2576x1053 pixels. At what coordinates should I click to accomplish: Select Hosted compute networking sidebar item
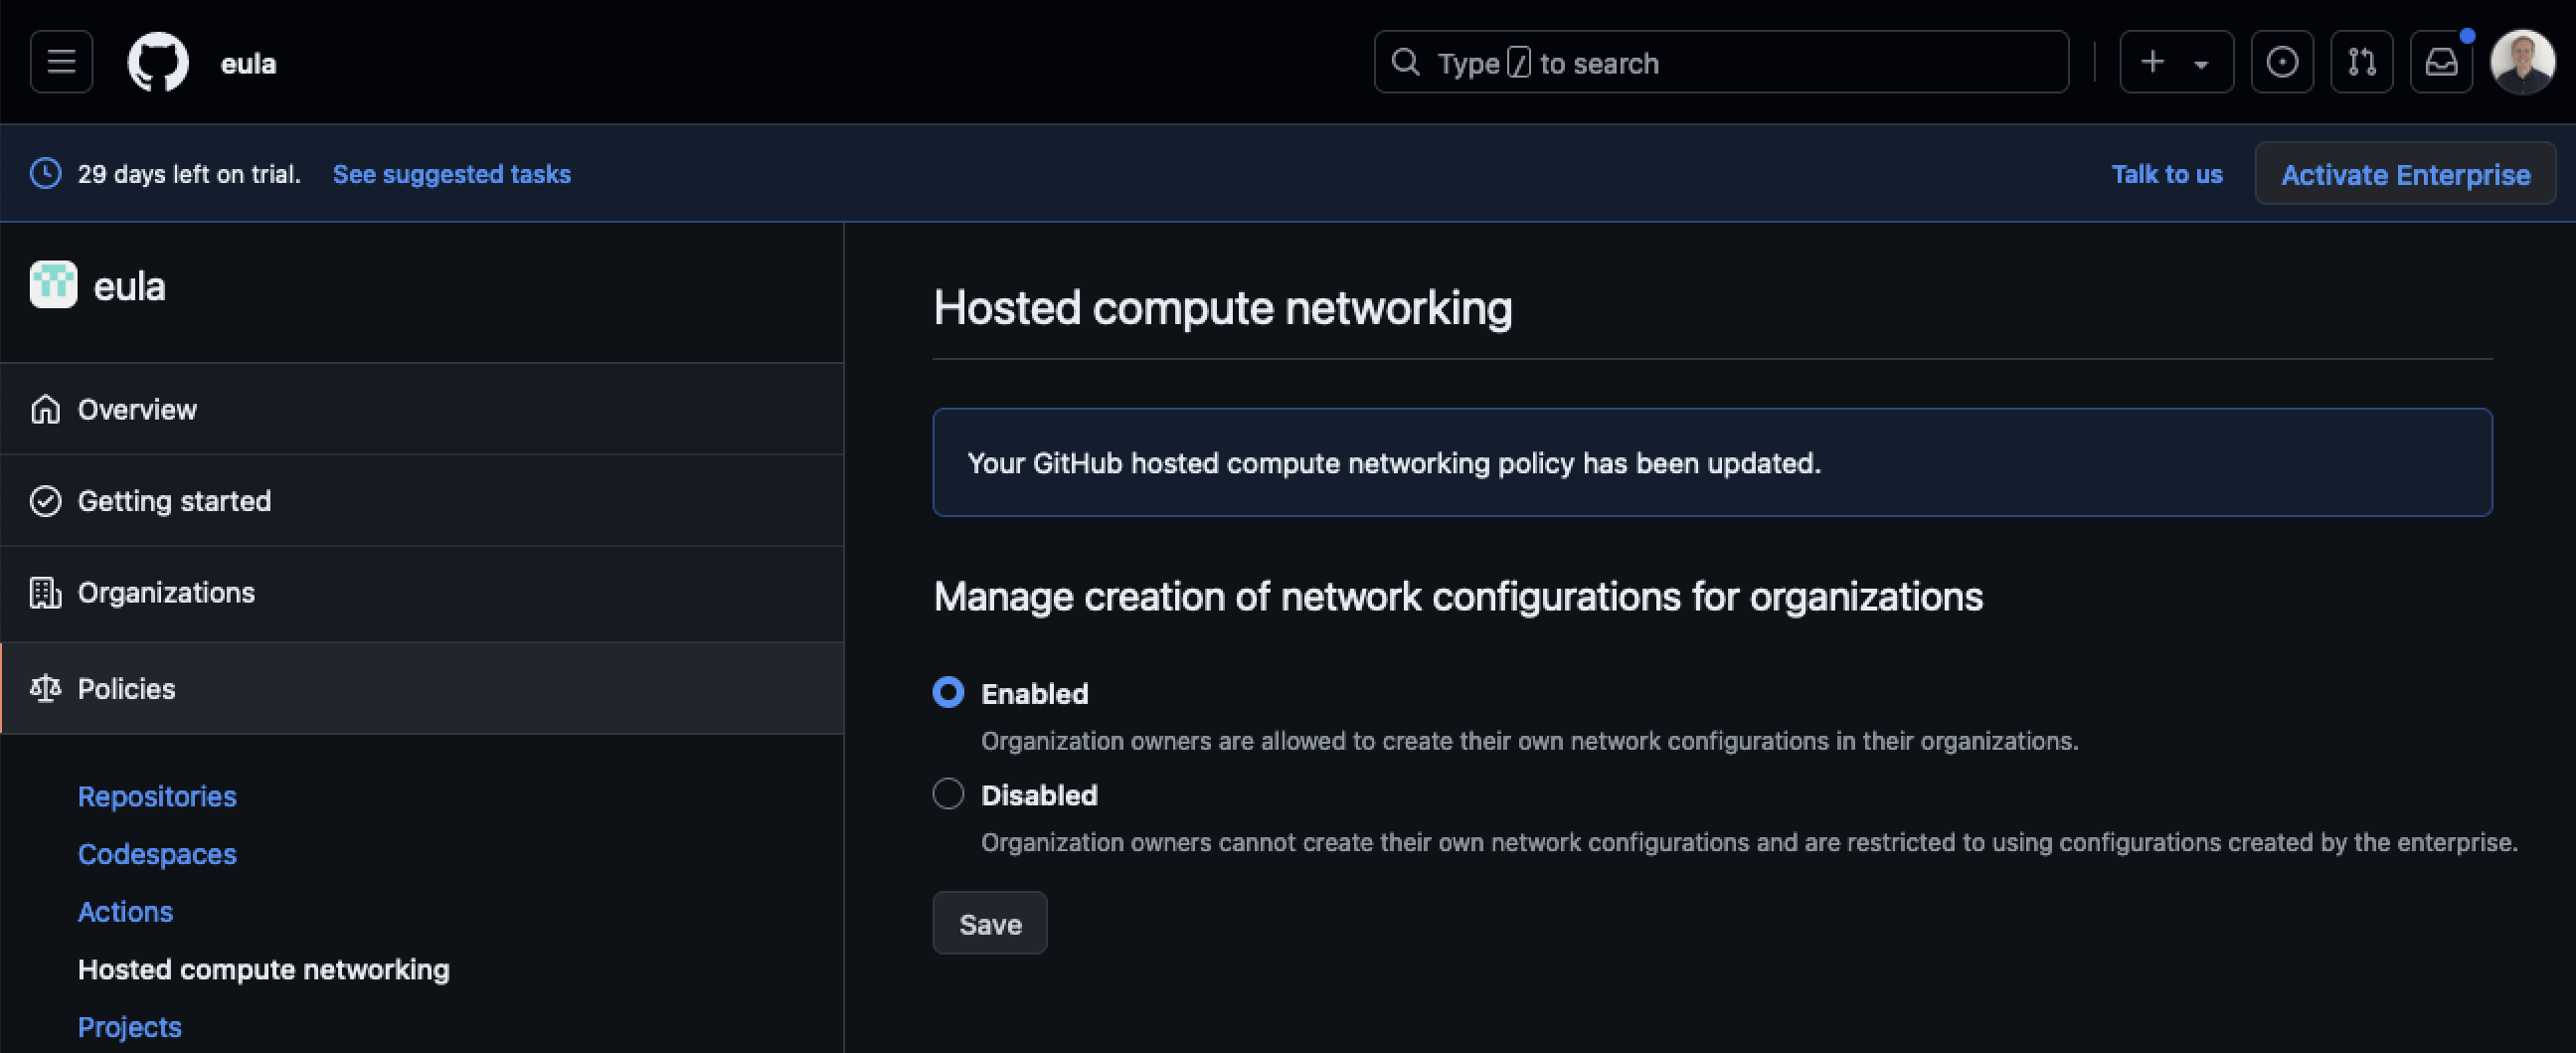tap(264, 969)
